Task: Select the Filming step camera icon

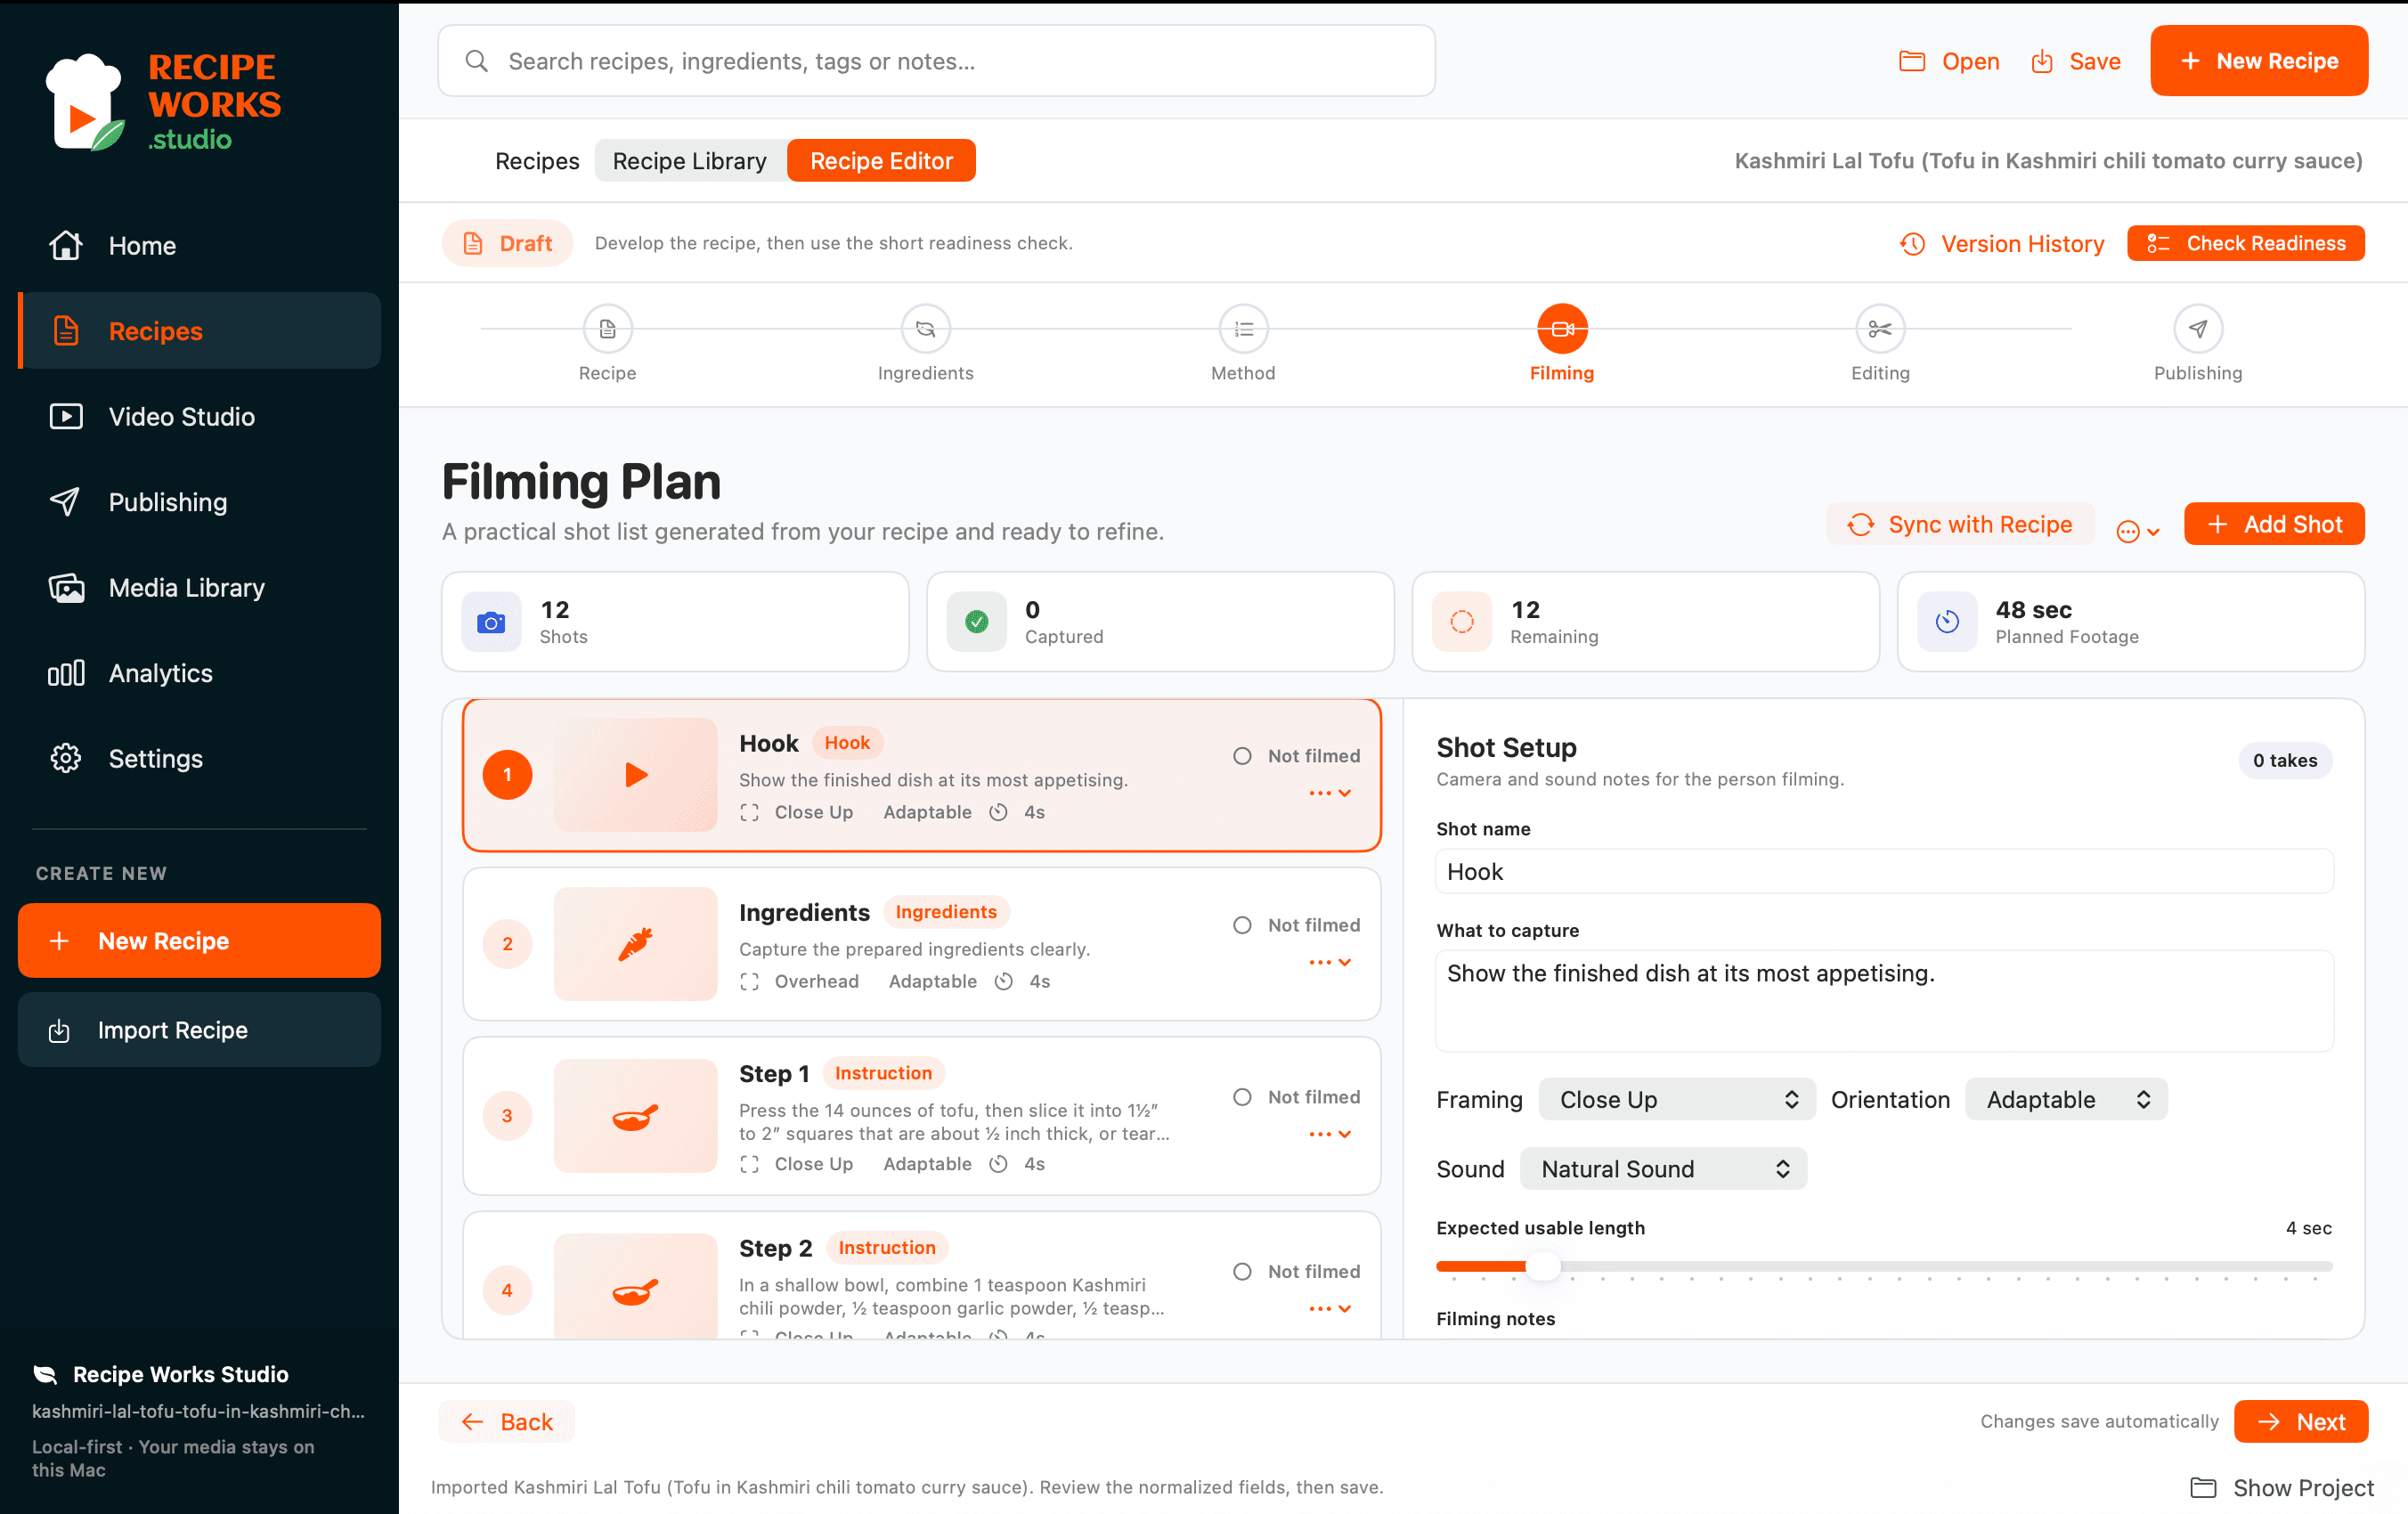Action: [1561, 328]
